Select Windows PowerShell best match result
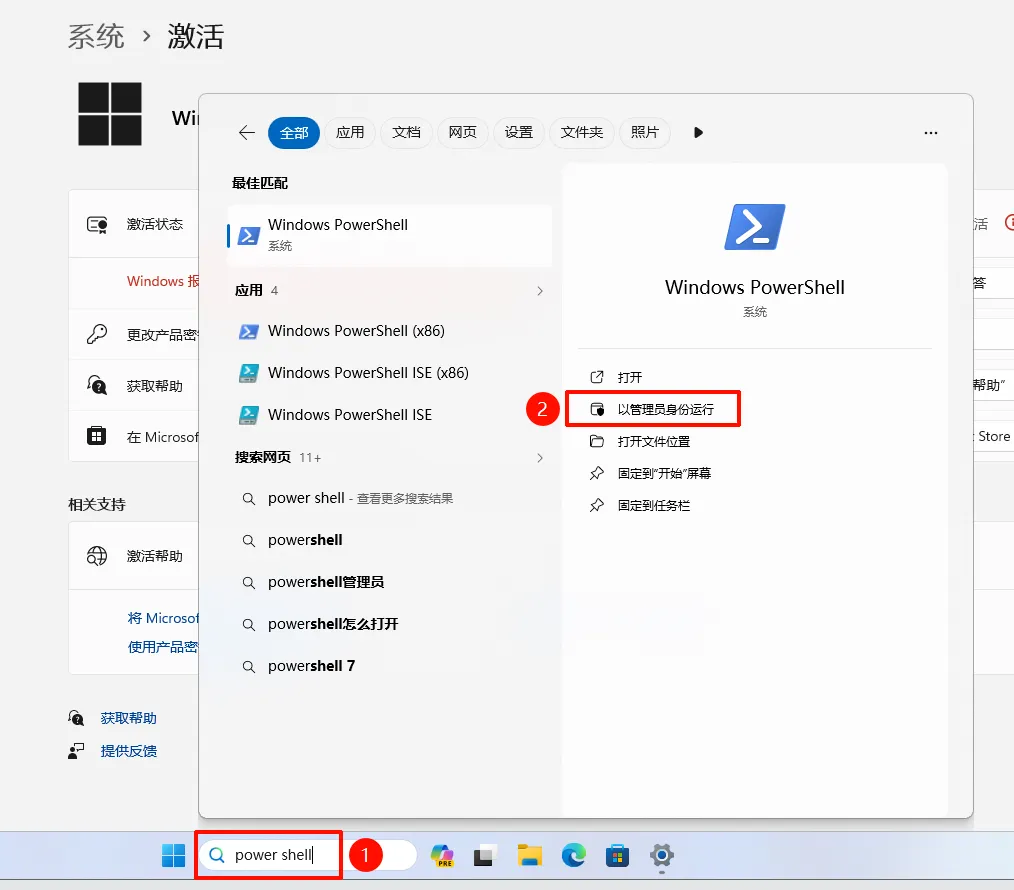The width and height of the screenshot is (1014, 890). [x=390, y=235]
